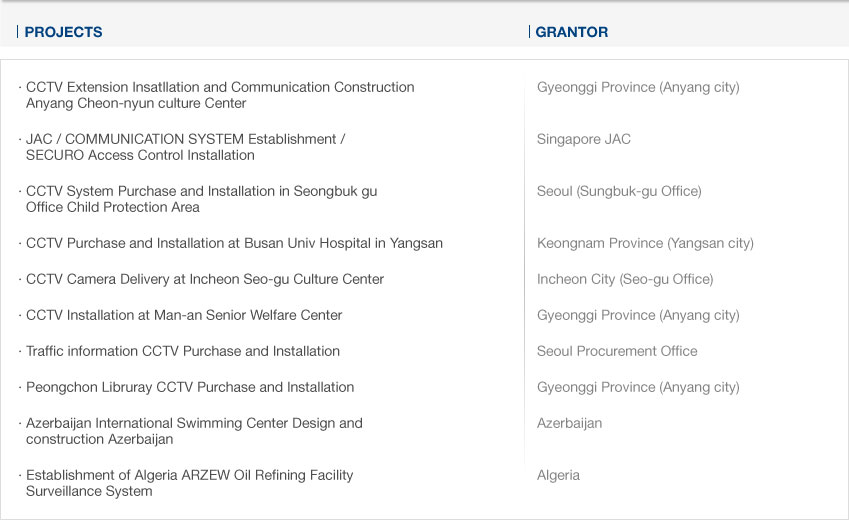Click the PROJECTS column header
The height and width of the screenshot is (520, 849).
pyautogui.click(x=63, y=32)
